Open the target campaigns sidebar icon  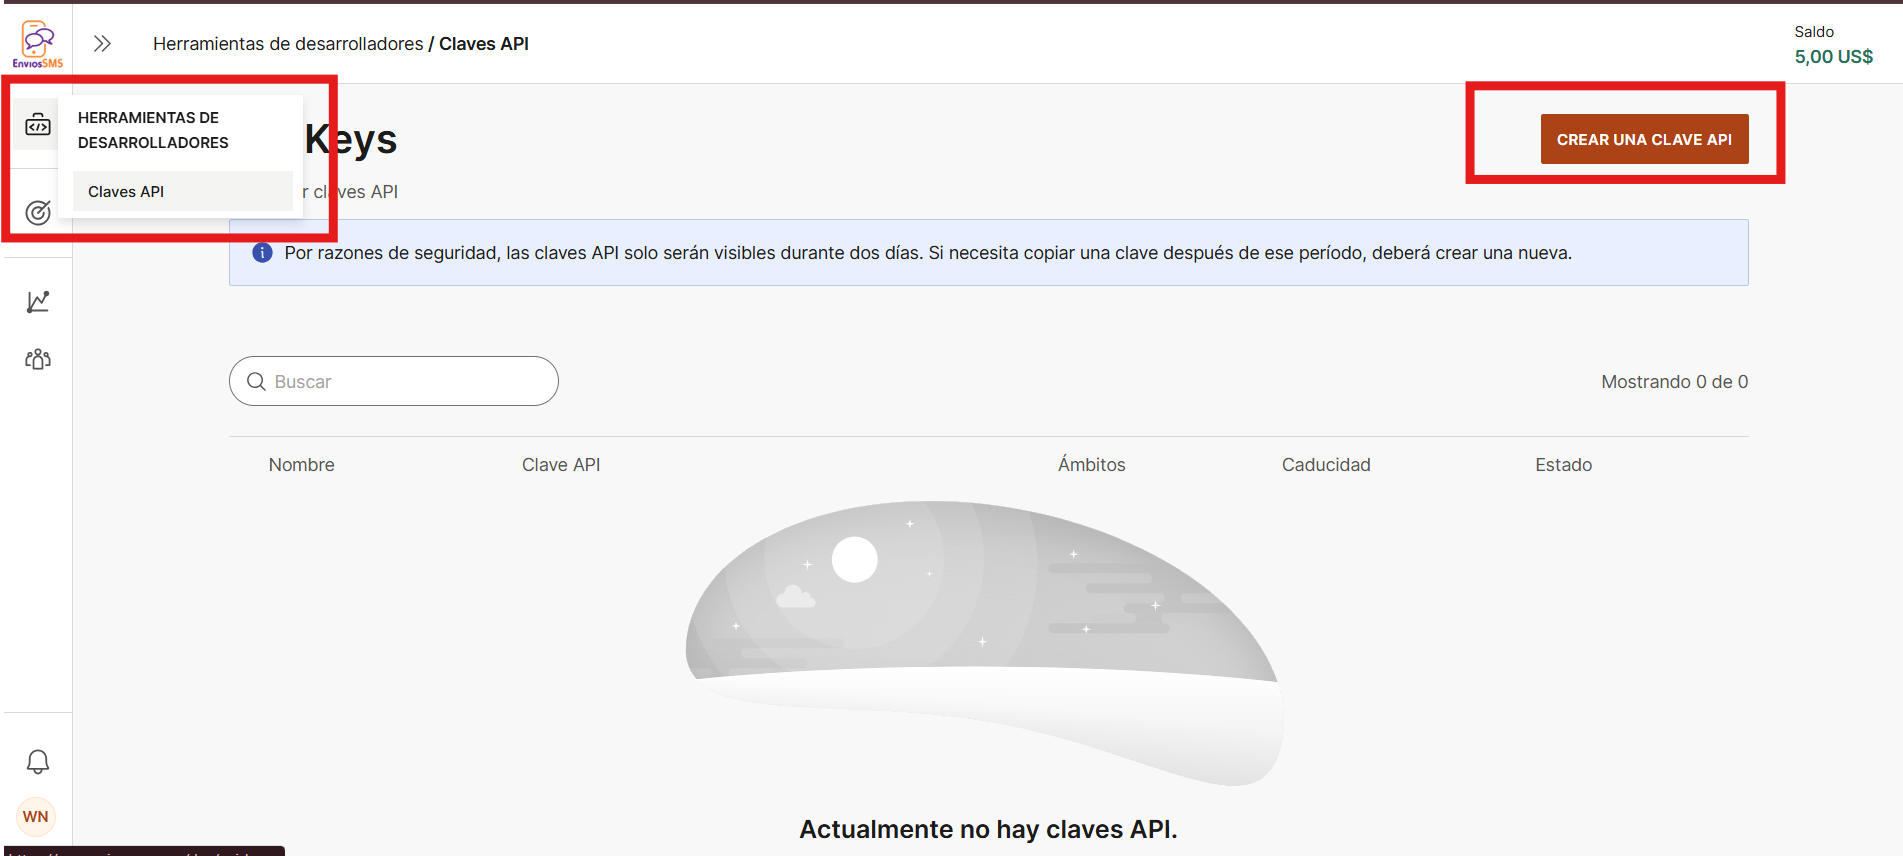click(38, 212)
